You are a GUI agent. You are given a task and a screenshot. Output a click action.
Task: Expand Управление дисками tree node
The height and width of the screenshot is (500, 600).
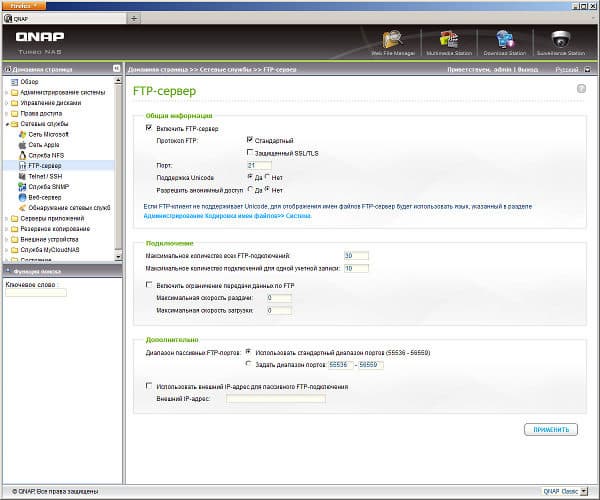click(7, 103)
